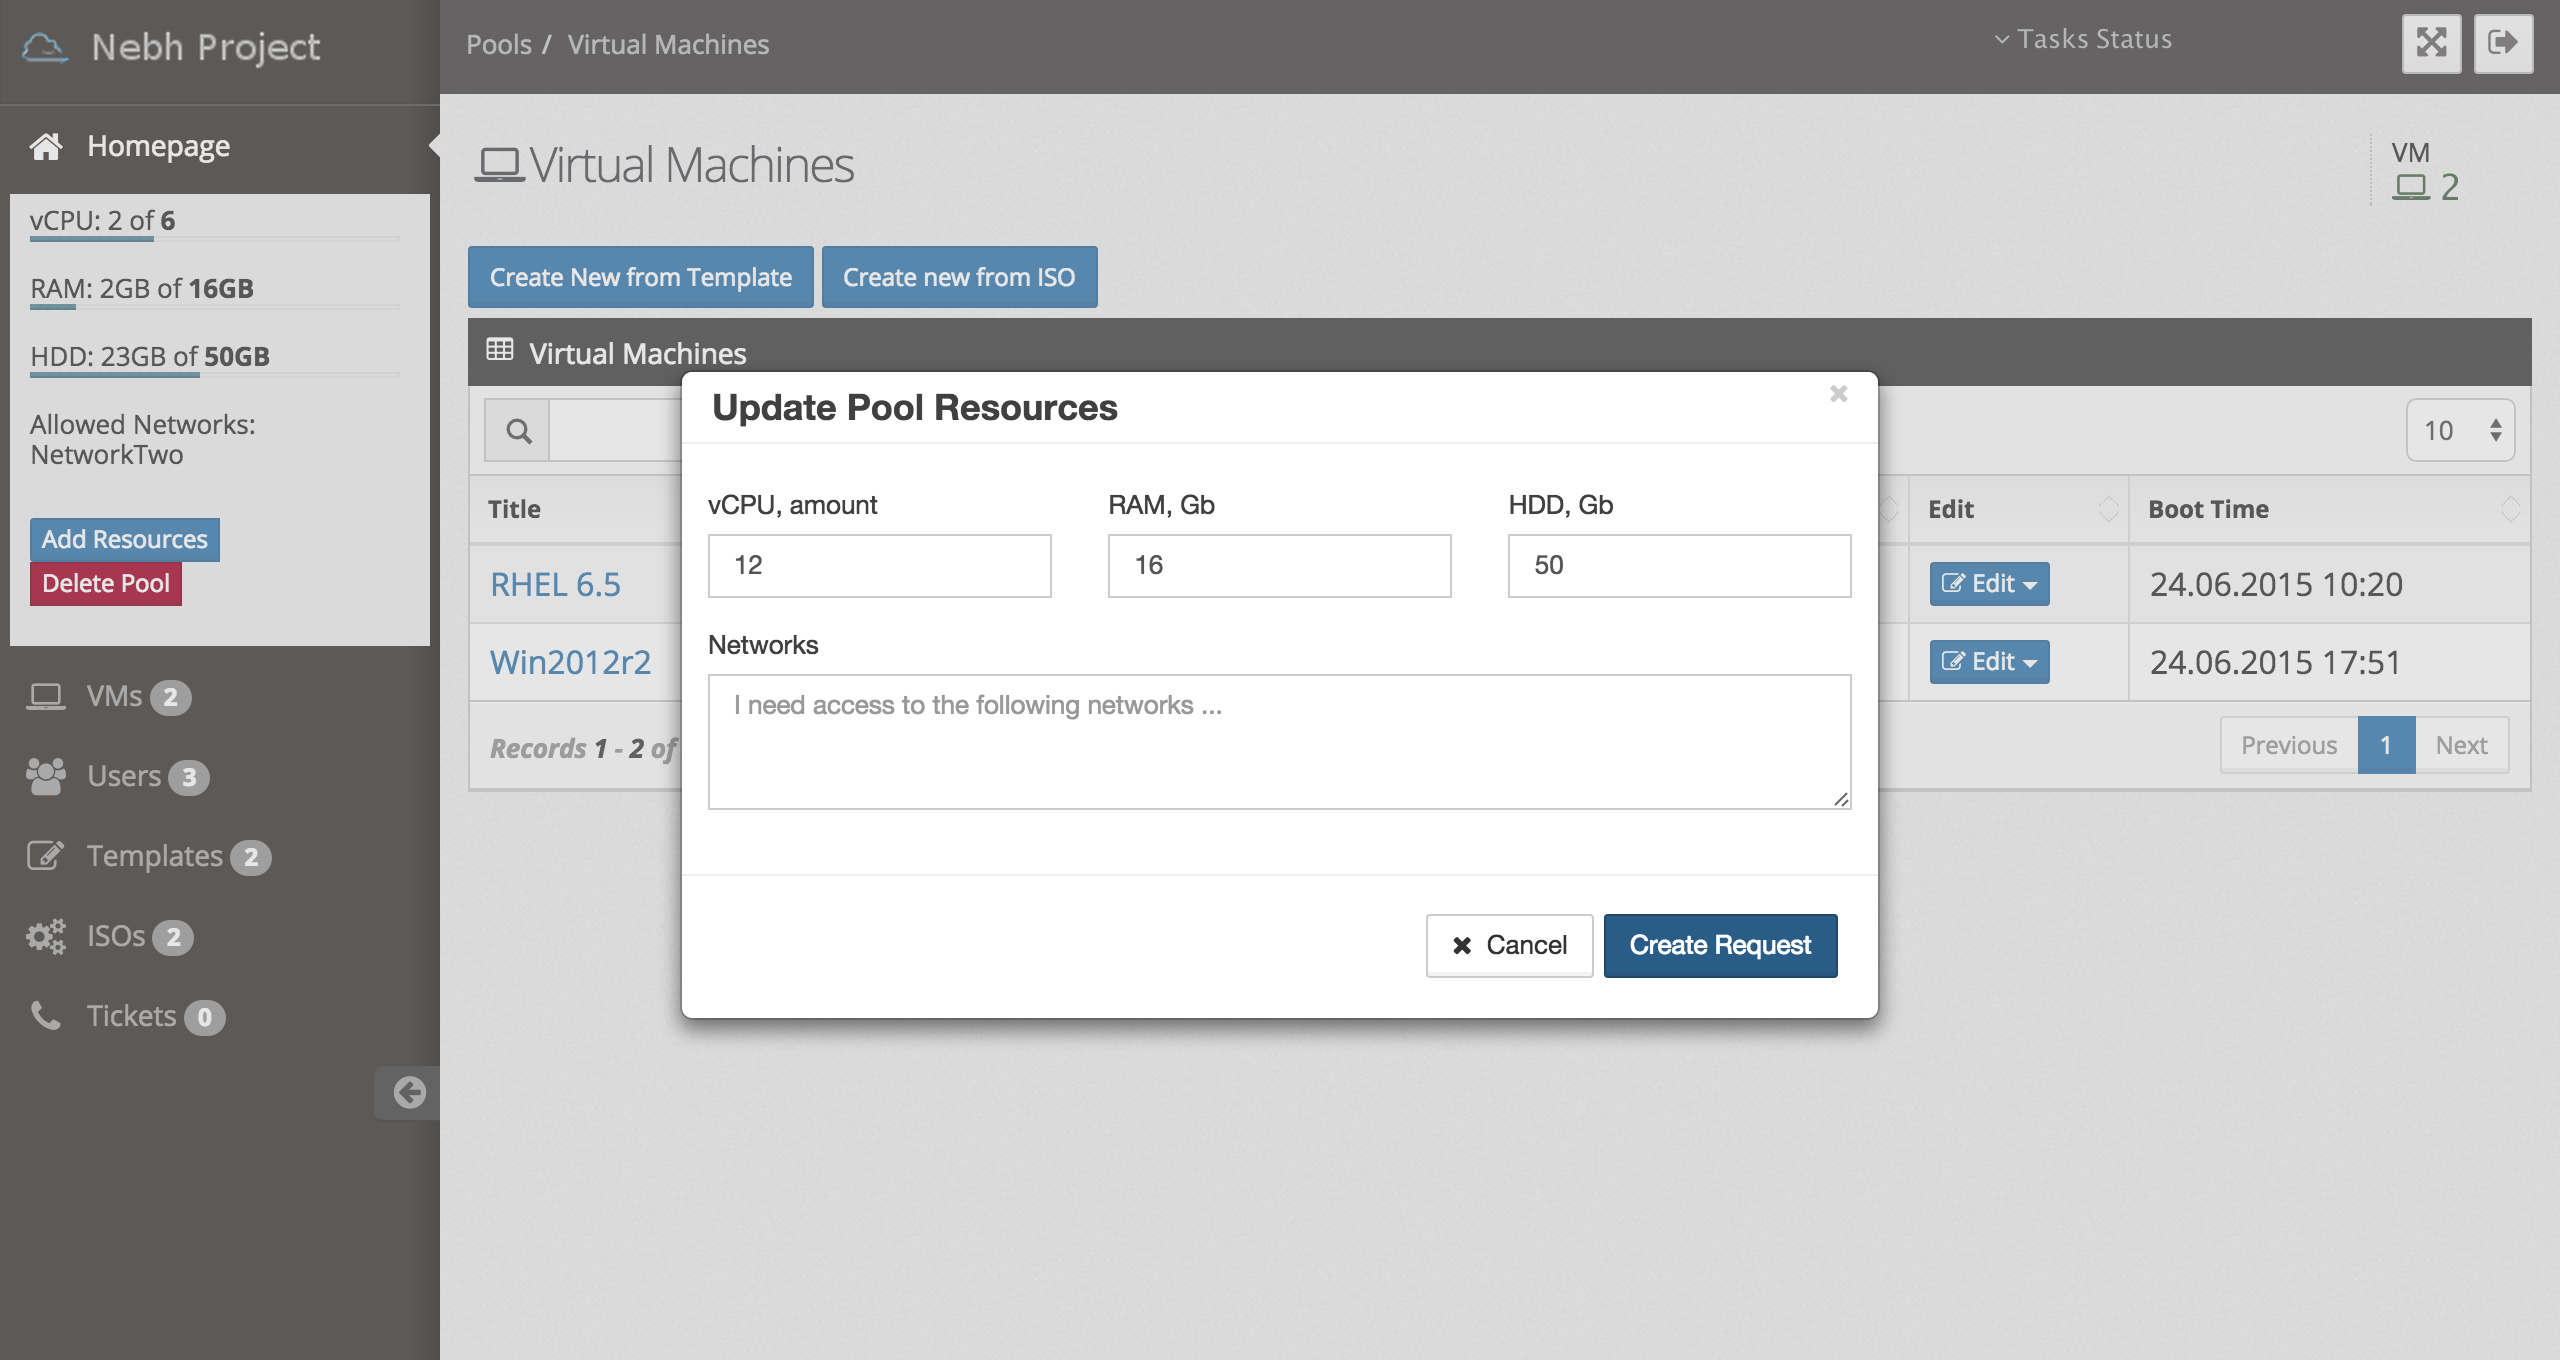Open Edit dropdown for Win2012r2
Image resolution: width=2560 pixels, height=1360 pixels.
[1988, 662]
